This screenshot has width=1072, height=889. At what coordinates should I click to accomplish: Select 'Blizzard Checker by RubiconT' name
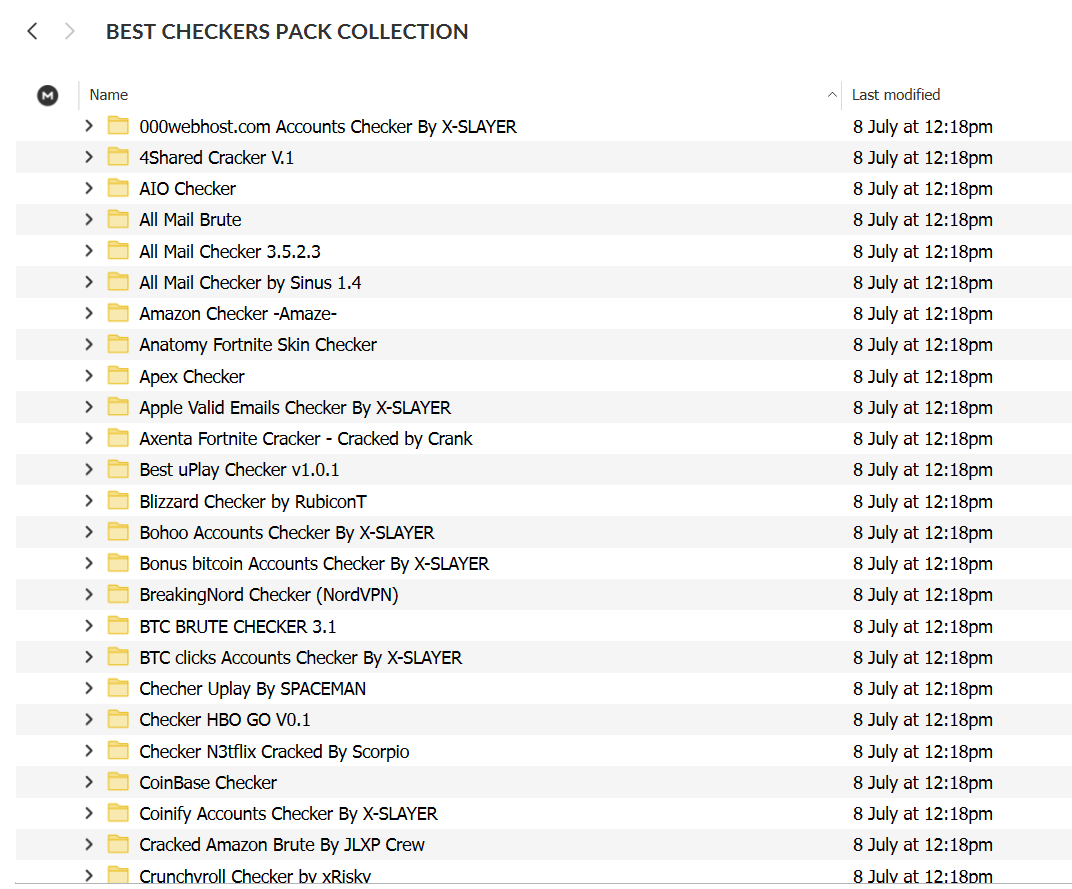coord(253,501)
